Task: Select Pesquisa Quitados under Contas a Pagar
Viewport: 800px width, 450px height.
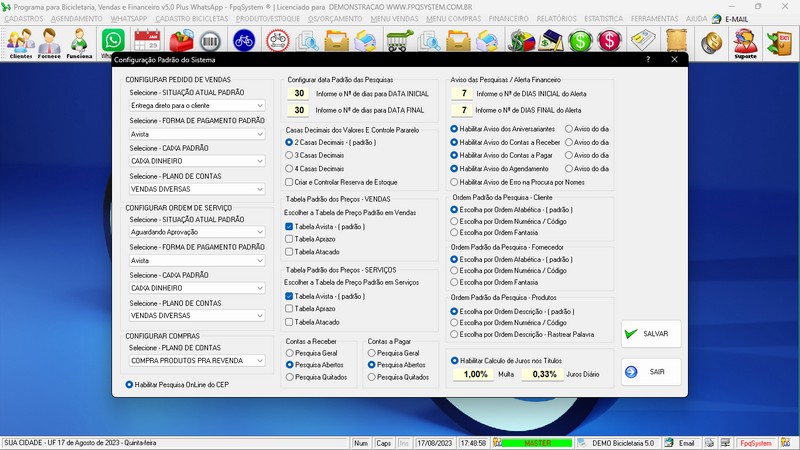Action: coord(398,377)
